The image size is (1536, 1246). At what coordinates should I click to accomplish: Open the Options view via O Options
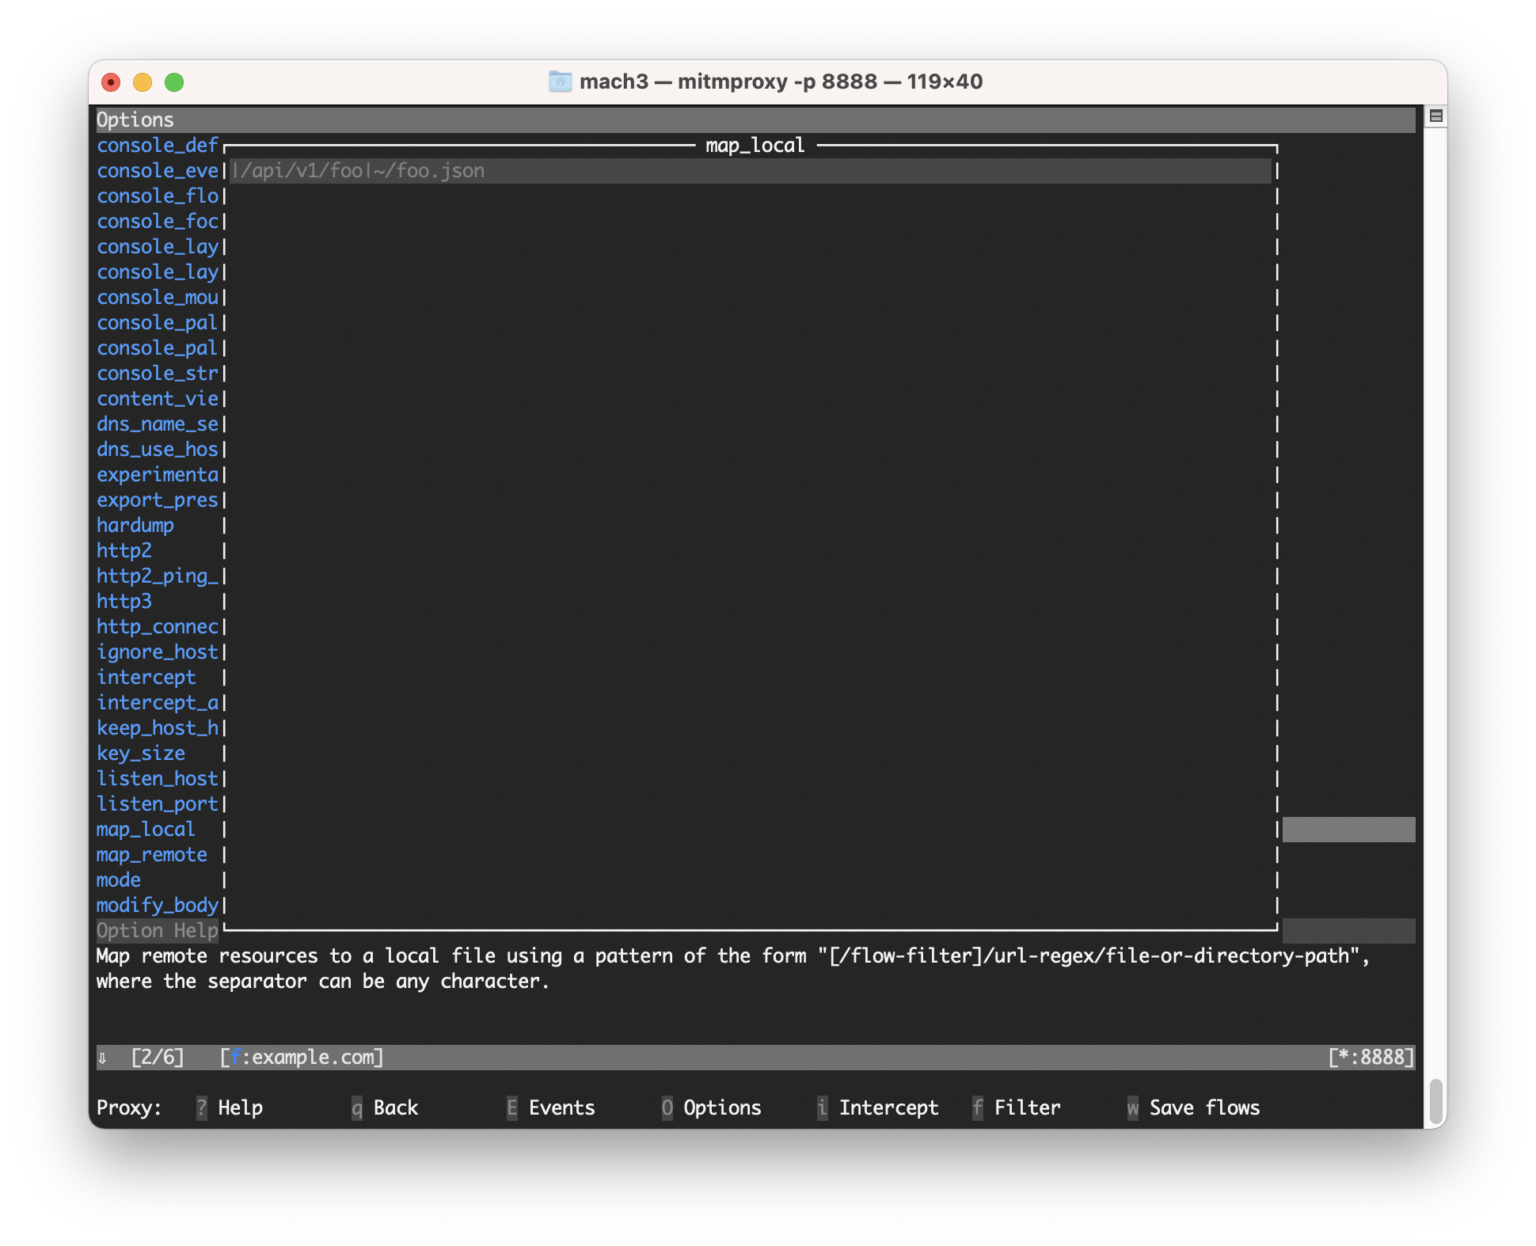tap(712, 1107)
